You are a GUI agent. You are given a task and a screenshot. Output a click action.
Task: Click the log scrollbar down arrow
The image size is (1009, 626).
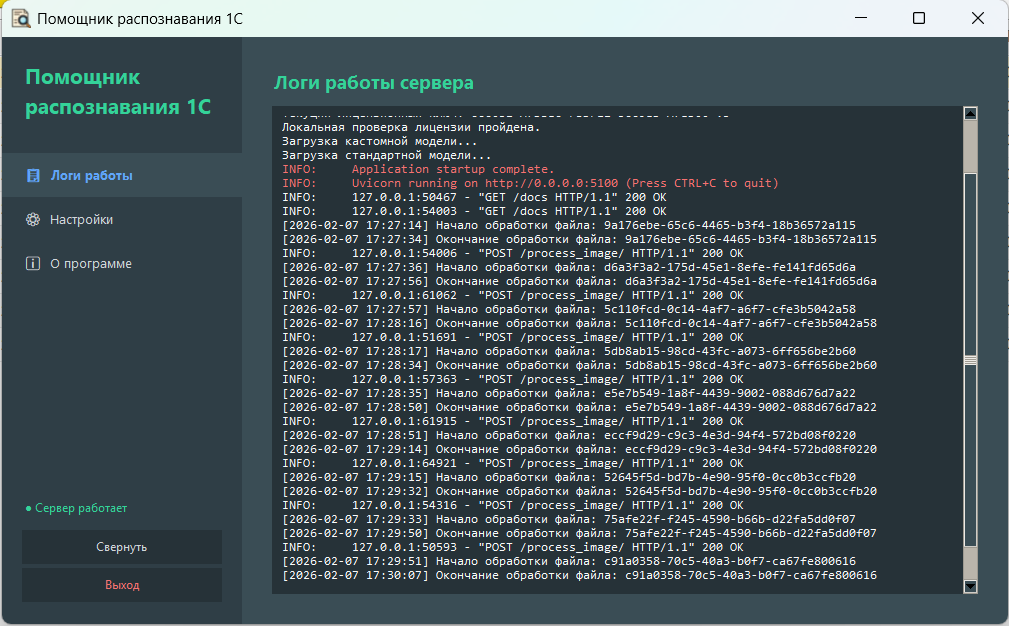tap(970, 586)
